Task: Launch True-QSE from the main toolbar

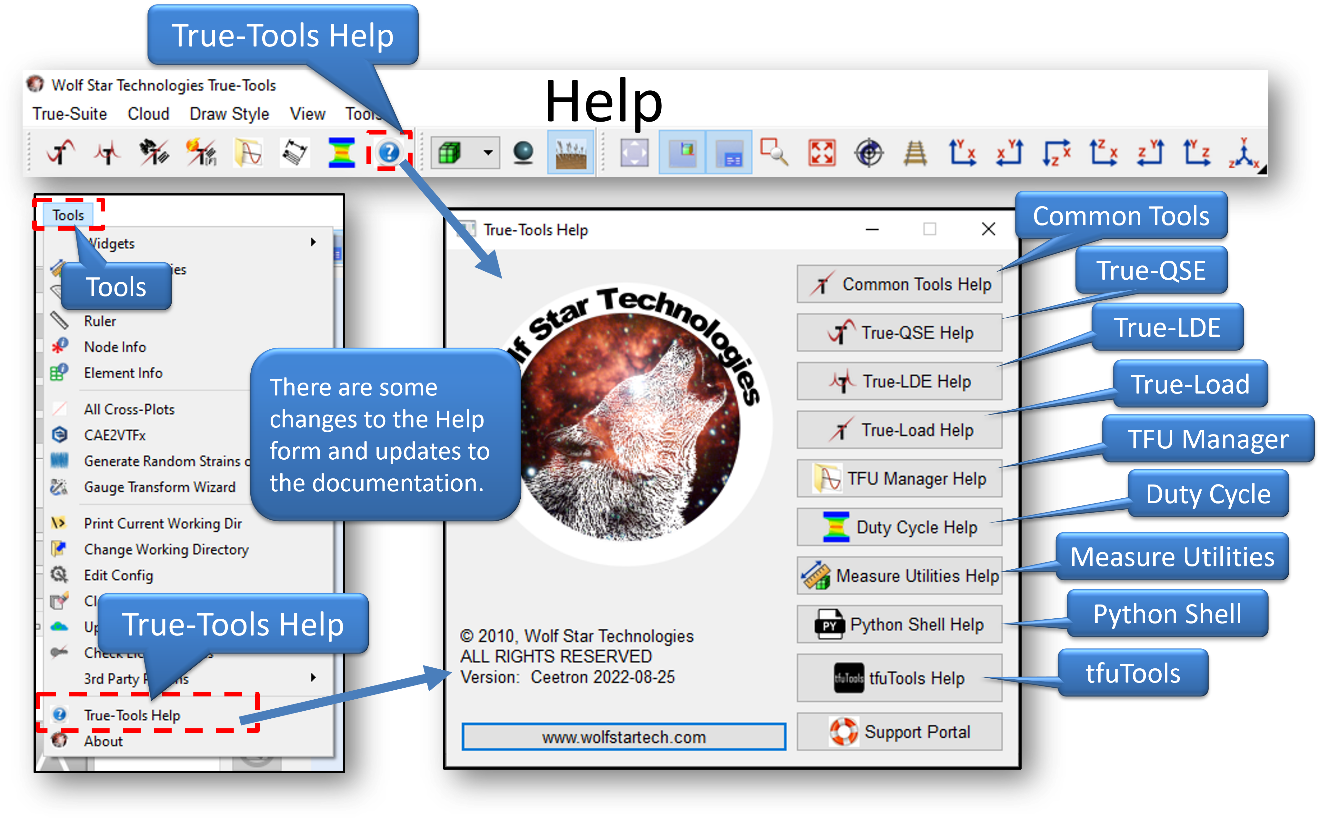Action: point(61,153)
